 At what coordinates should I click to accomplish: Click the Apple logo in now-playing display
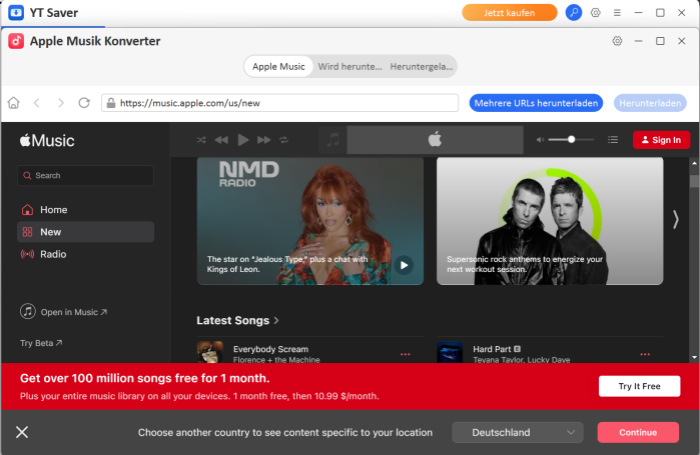[435, 140]
